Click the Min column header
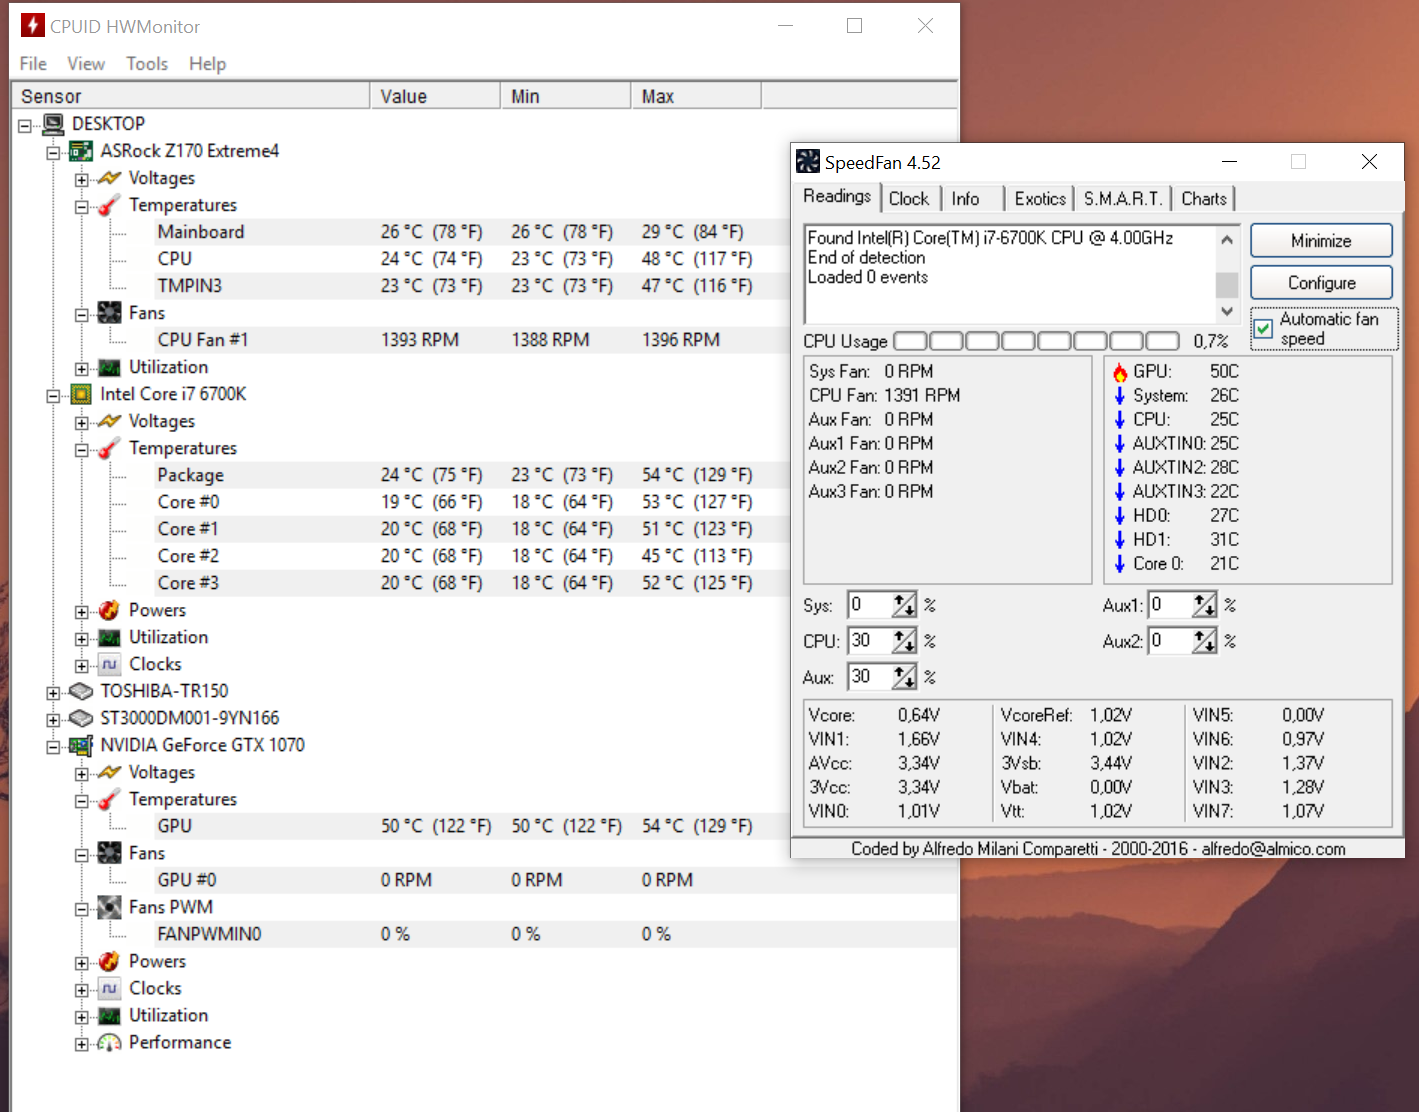 [565, 96]
